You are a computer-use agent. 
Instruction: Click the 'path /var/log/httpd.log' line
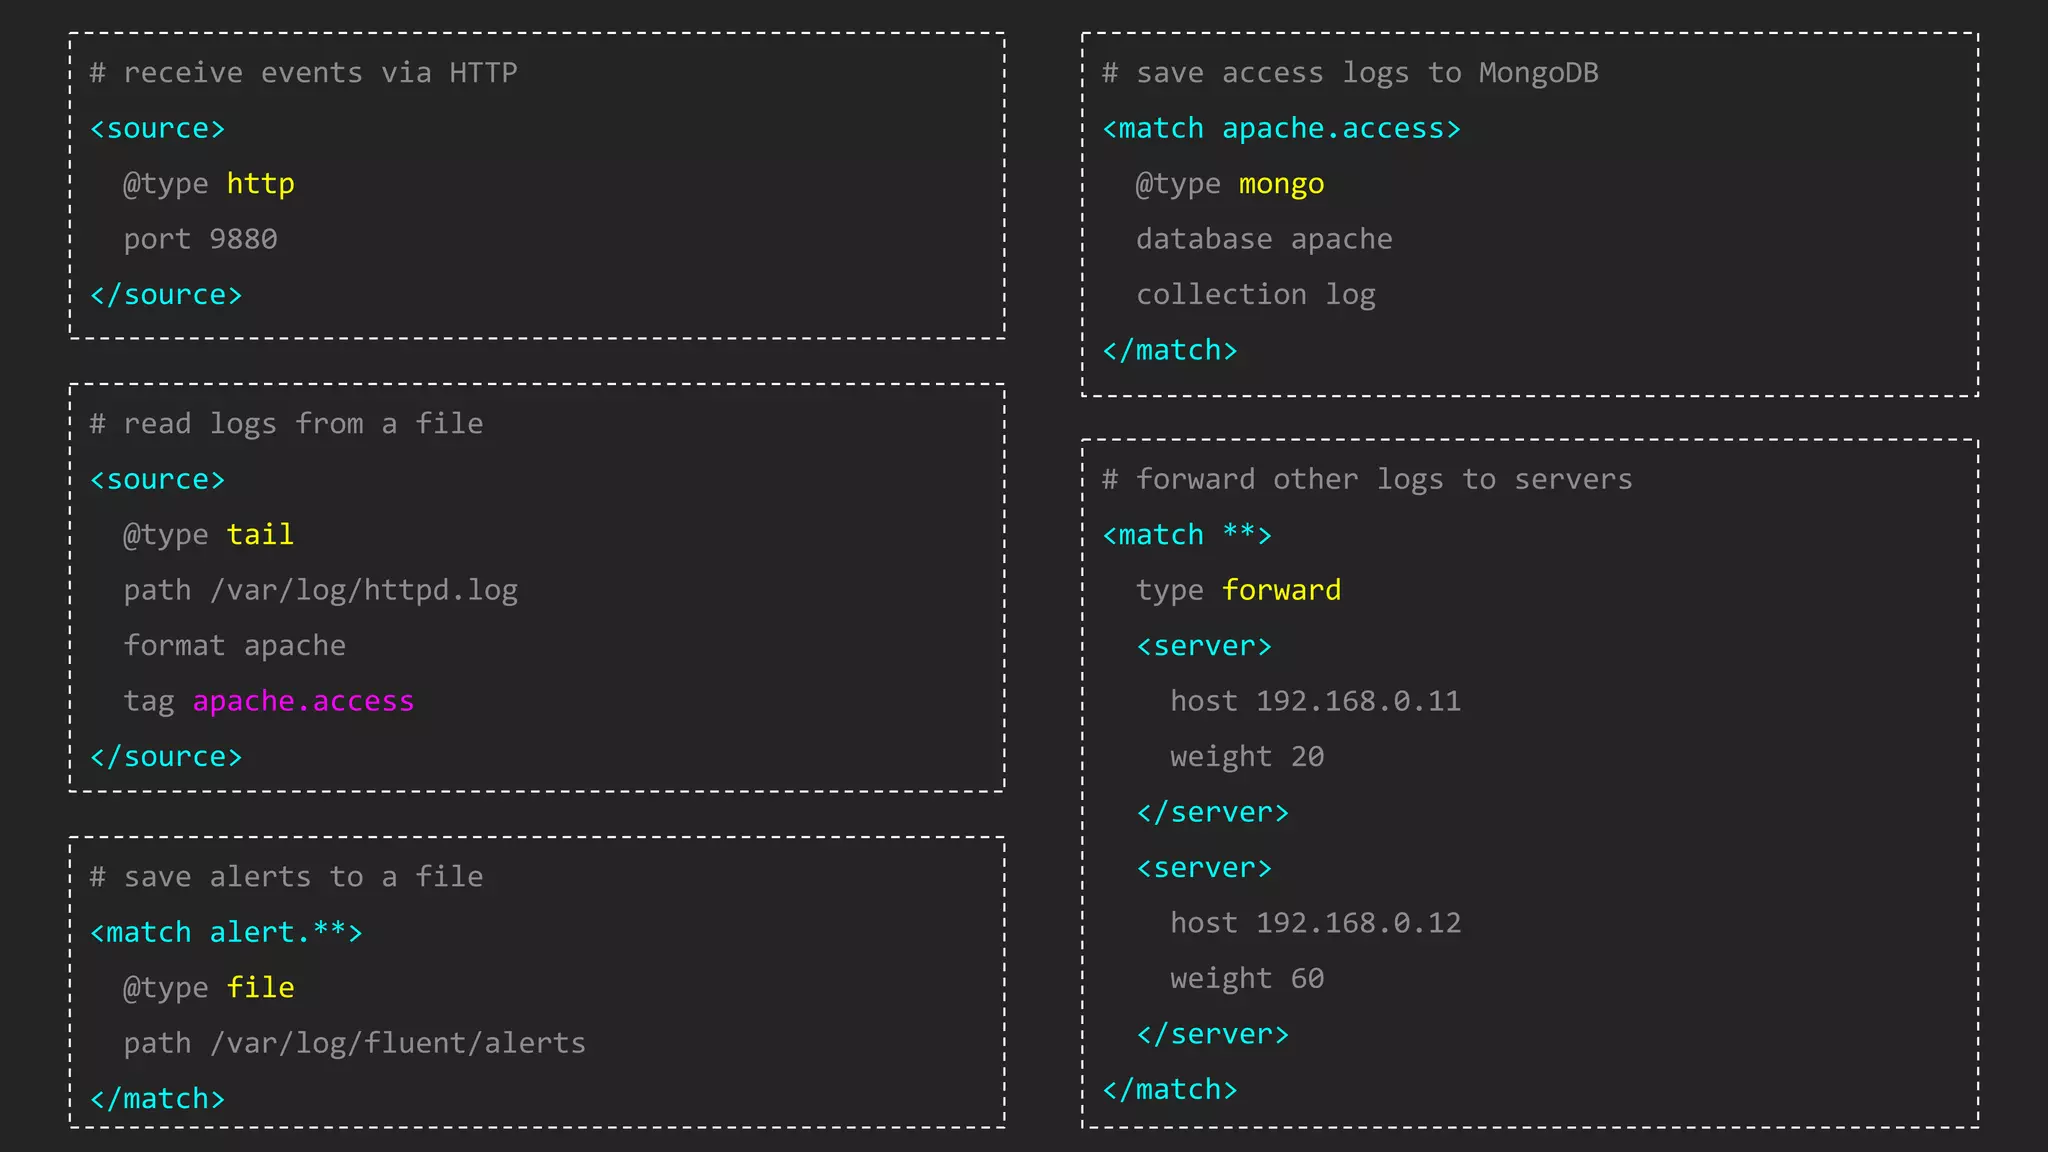(x=321, y=591)
